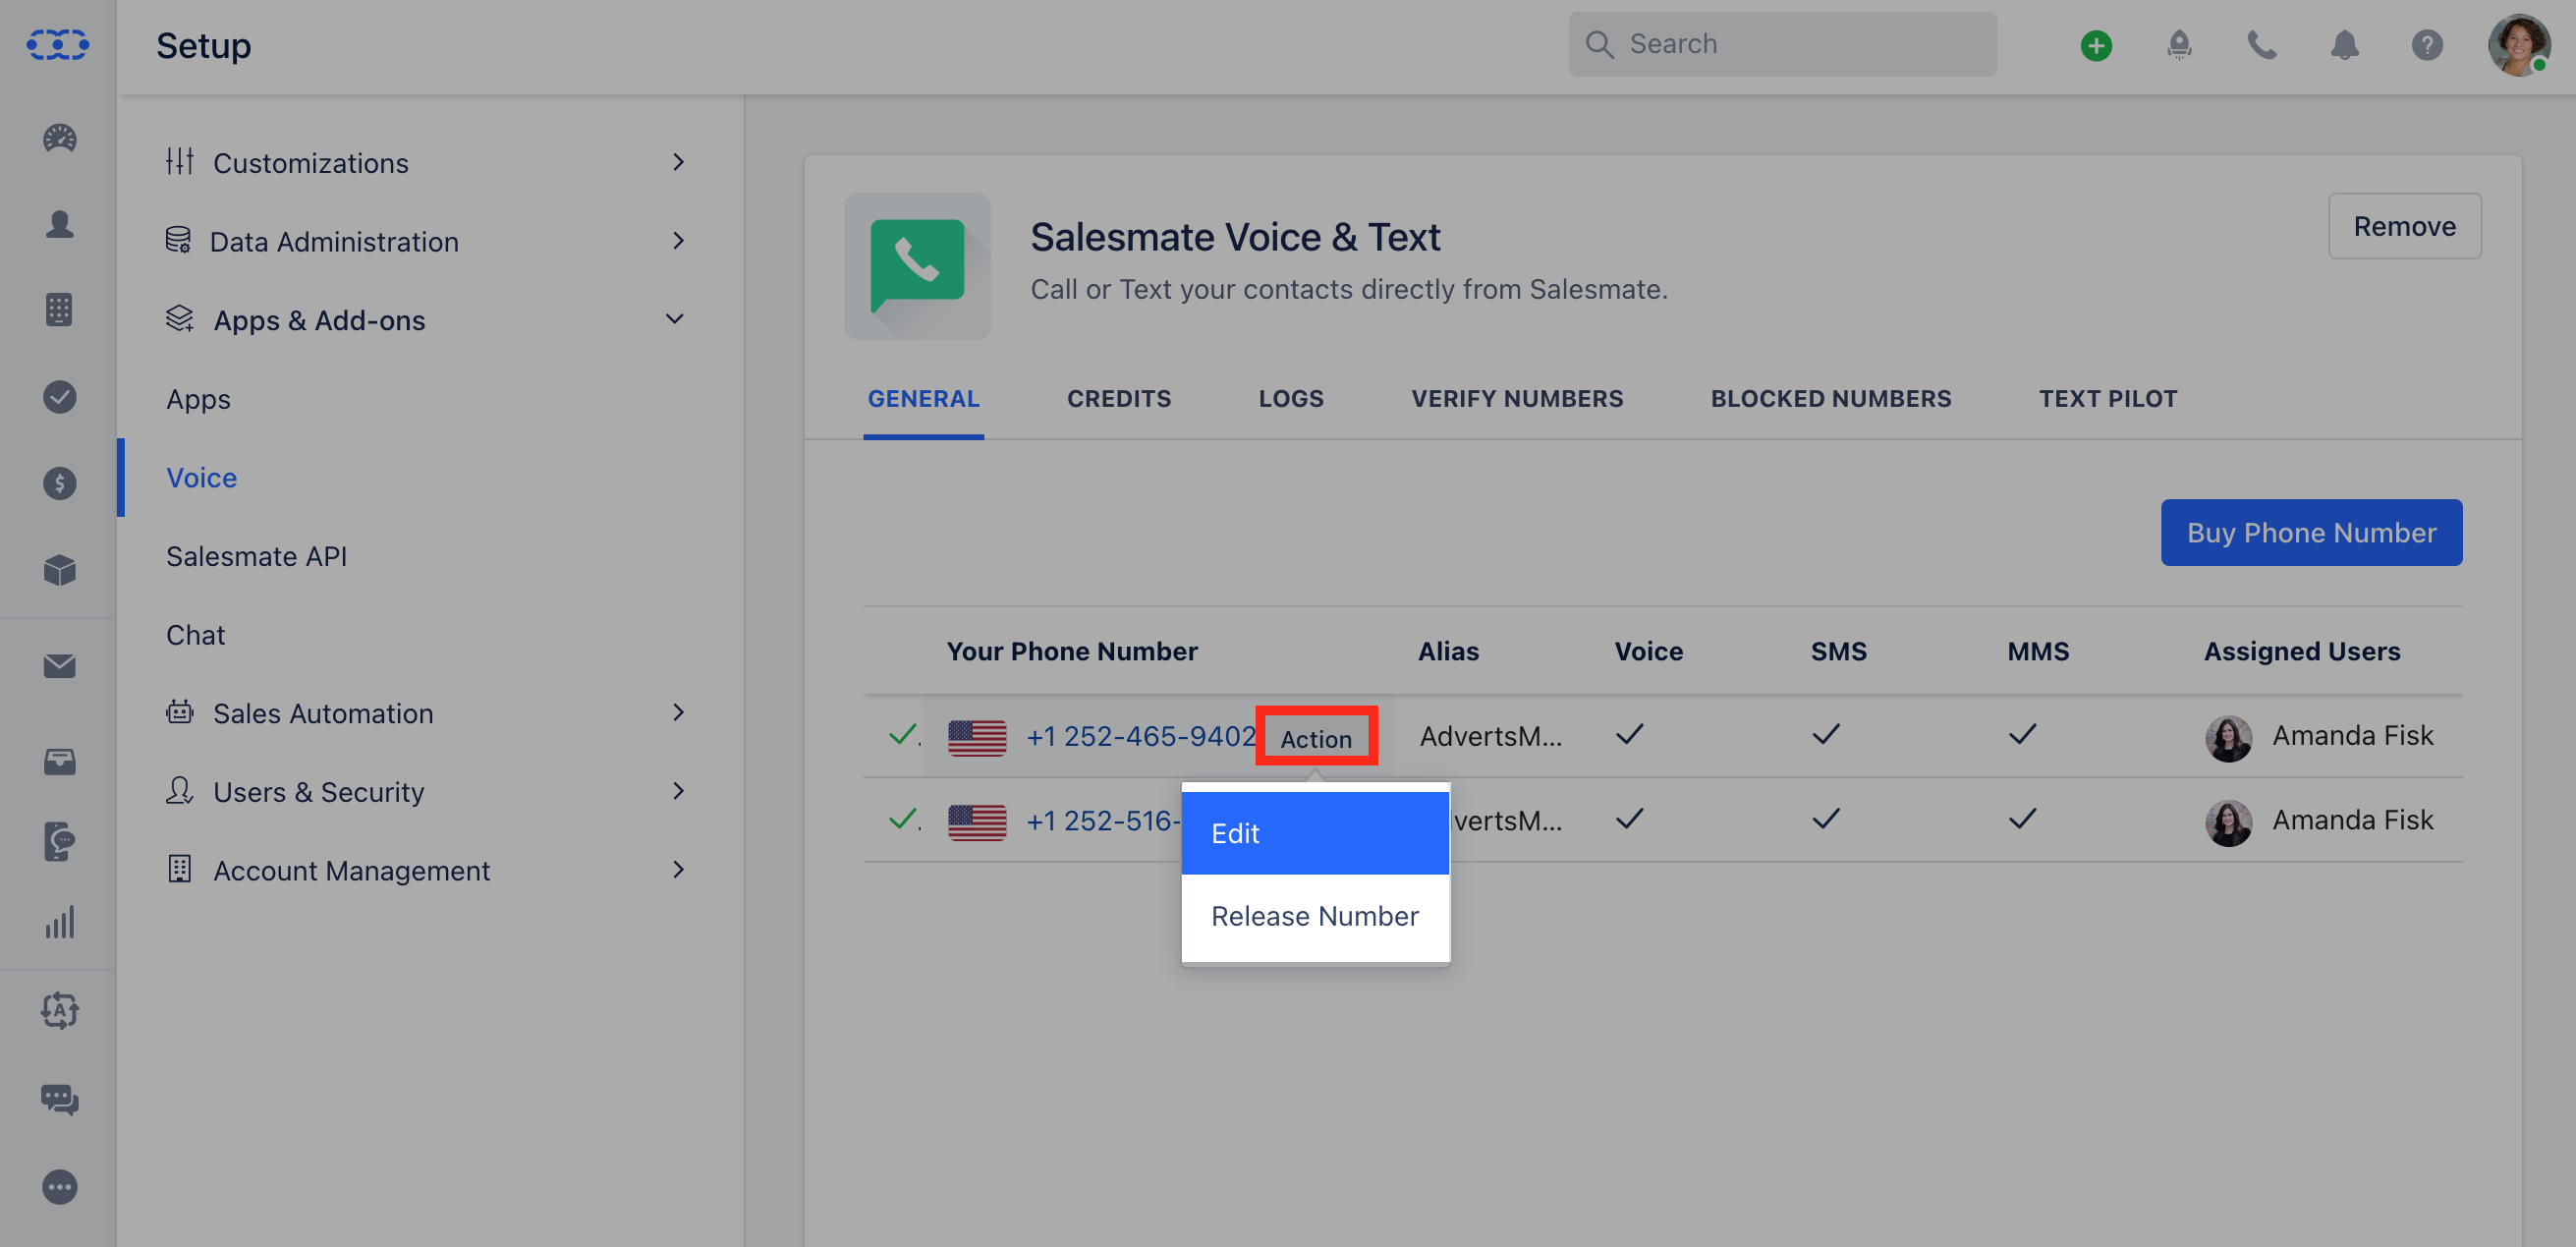
Task: Click the US flag for +1 252-516 number
Action: coord(977,822)
